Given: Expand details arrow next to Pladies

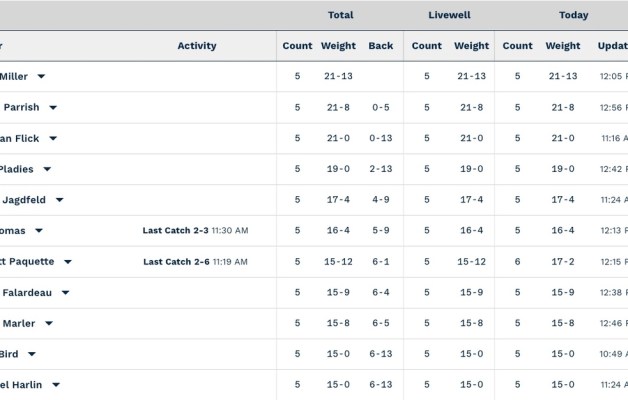Looking at the screenshot, I should pyautogui.click(x=47, y=170).
